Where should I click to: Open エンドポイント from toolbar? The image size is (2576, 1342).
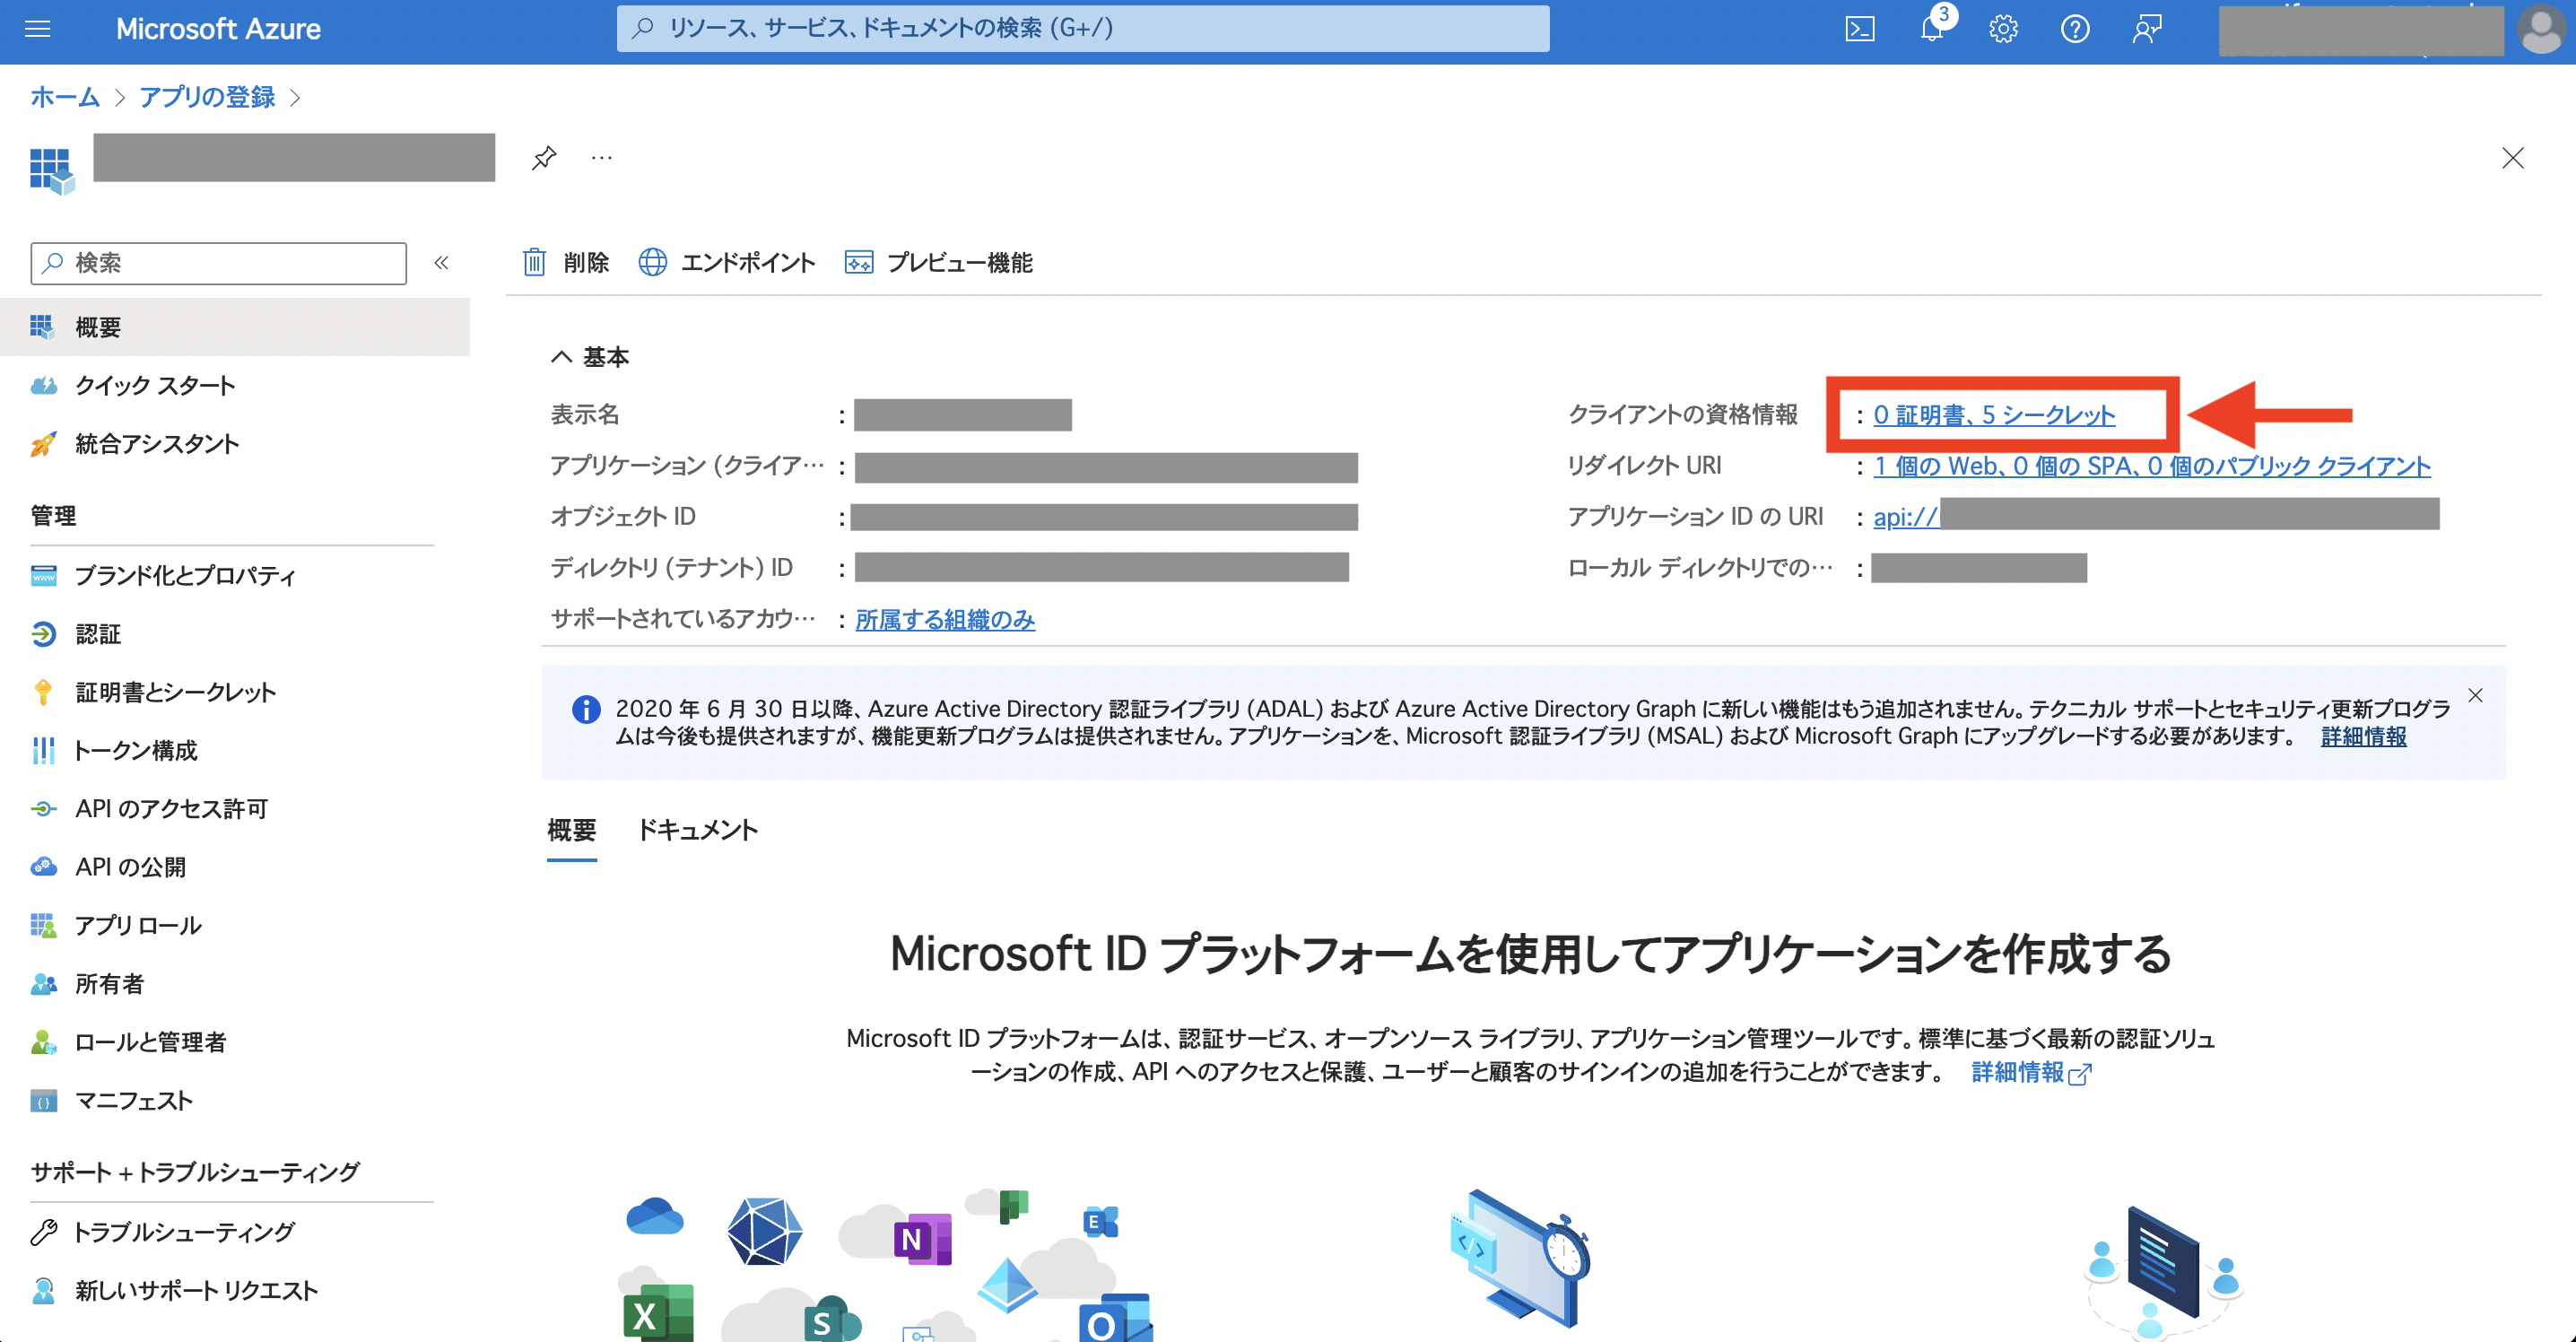[727, 262]
